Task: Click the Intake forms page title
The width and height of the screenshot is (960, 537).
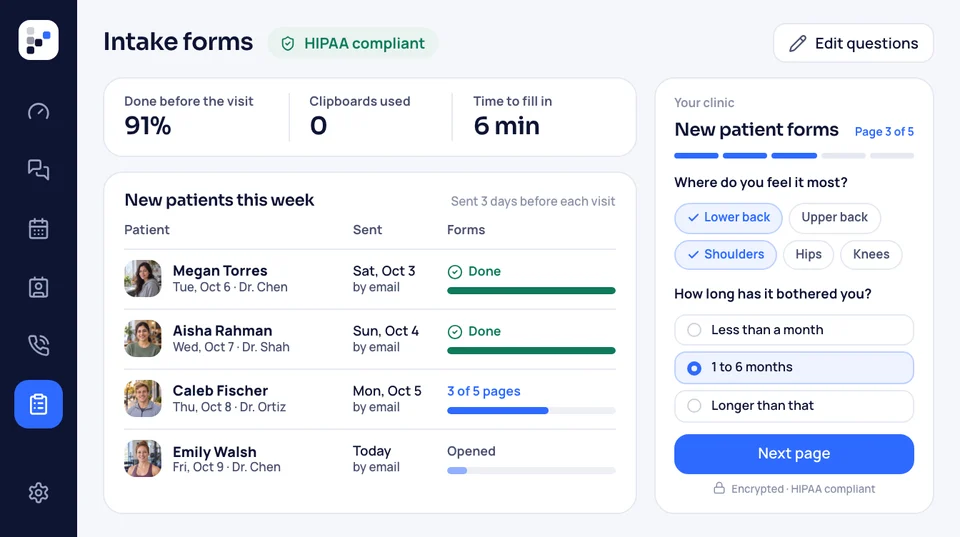Action: (x=178, y=42)
